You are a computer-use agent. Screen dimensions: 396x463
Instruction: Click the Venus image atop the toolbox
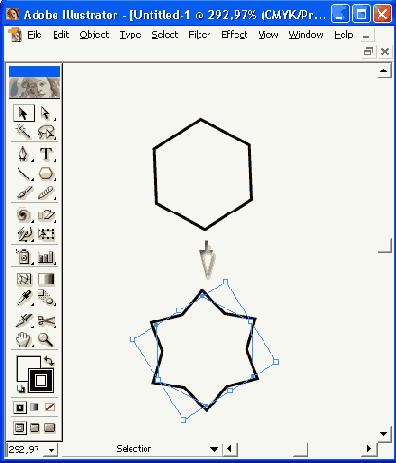(34, 88)
